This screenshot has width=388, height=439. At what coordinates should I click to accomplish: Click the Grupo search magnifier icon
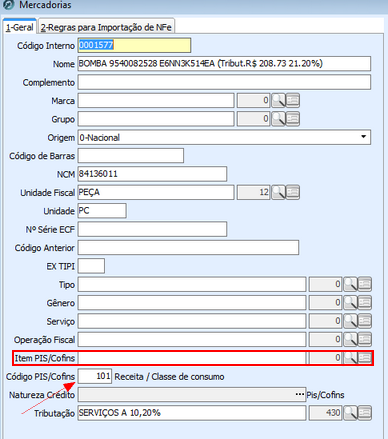coord(278,119)
